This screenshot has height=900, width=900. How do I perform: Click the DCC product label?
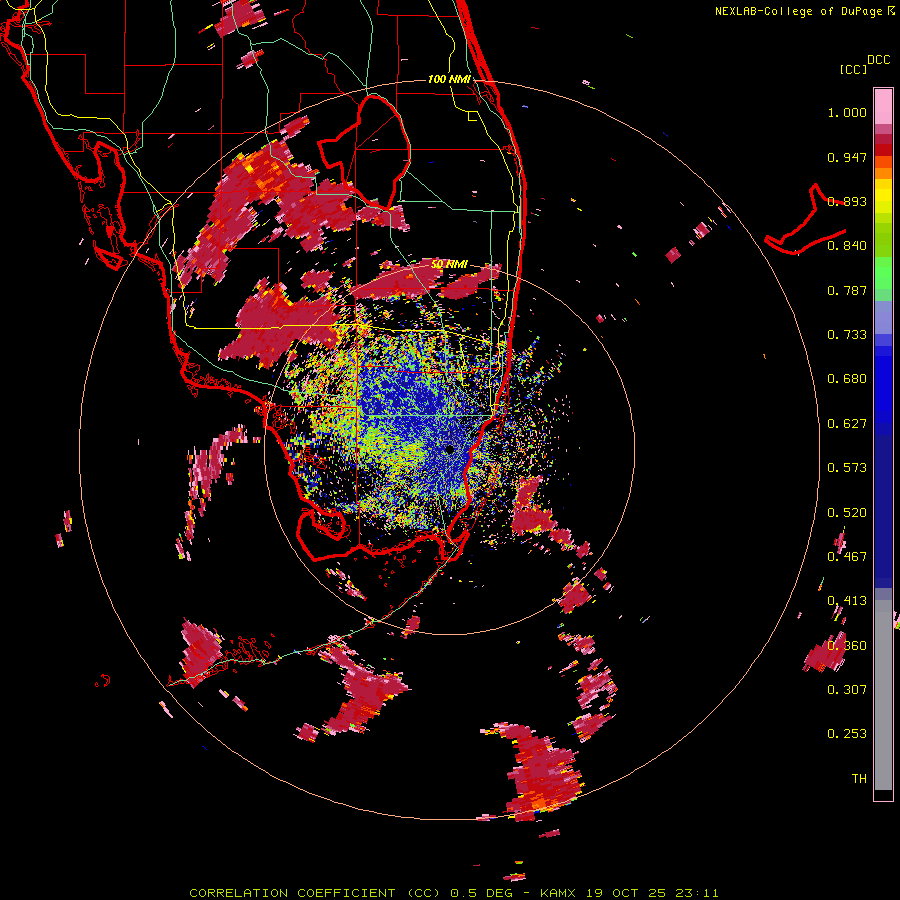click(878, 60)
